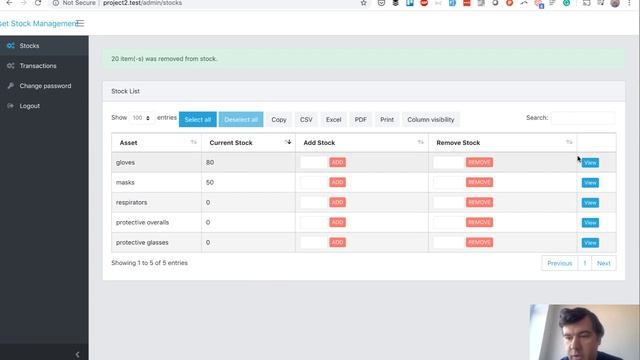Select the masks asset cell
Screen dimensions: 640x360
(x=156, y=182)
